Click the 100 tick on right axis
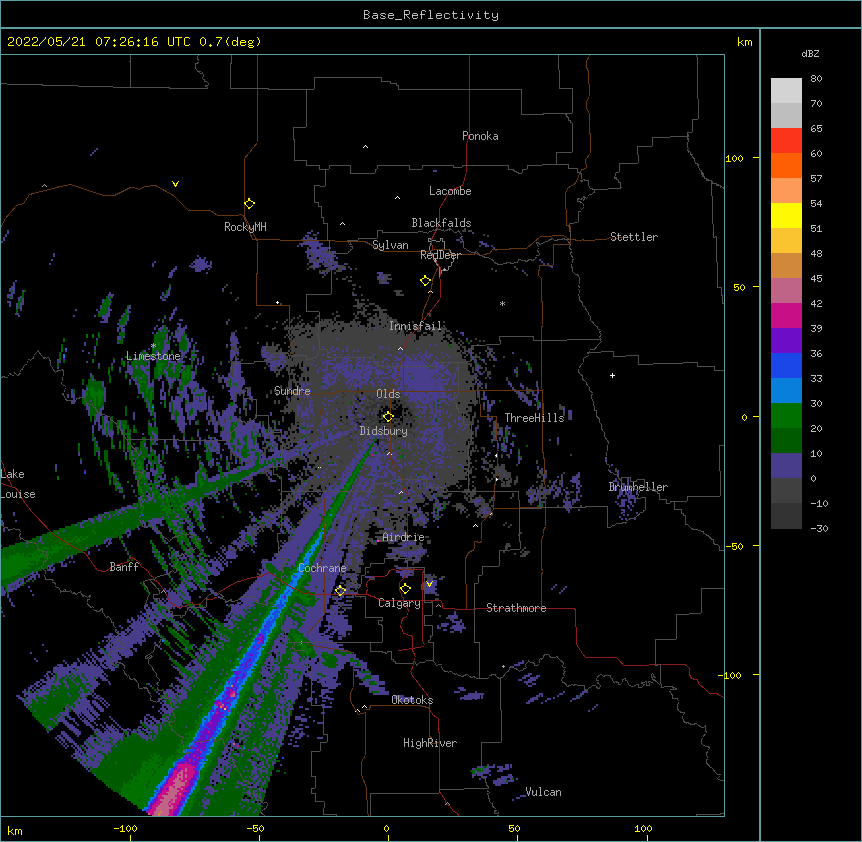 (x=734, y=158)
